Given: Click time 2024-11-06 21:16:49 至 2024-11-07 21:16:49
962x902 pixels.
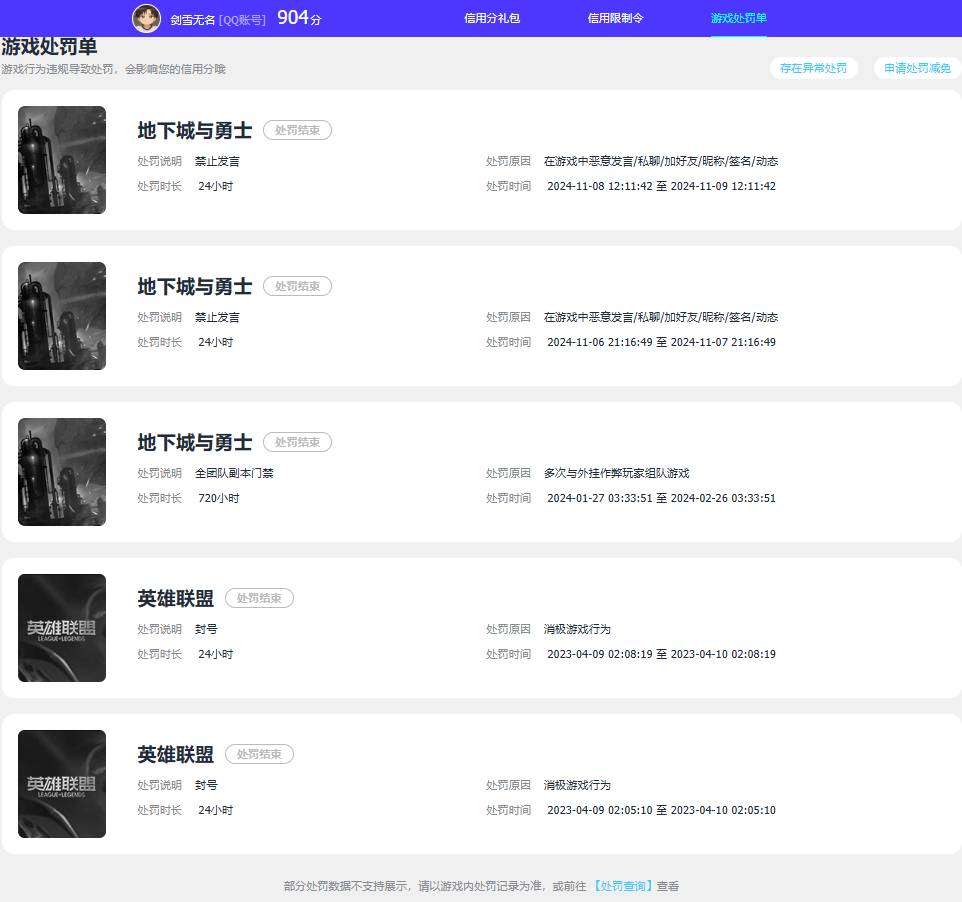Looking at the screenshot, I should tap(661, 342).
